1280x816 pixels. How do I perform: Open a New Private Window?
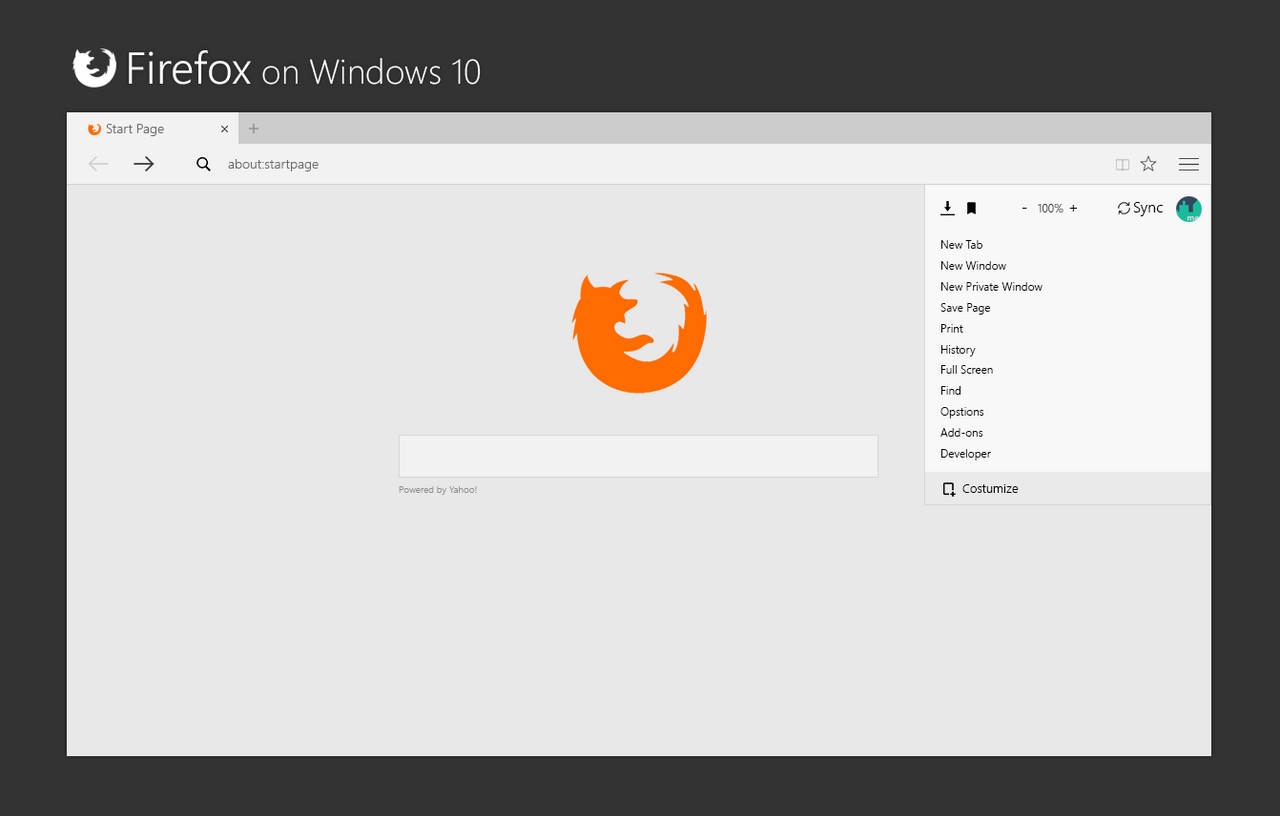[991, 287]
